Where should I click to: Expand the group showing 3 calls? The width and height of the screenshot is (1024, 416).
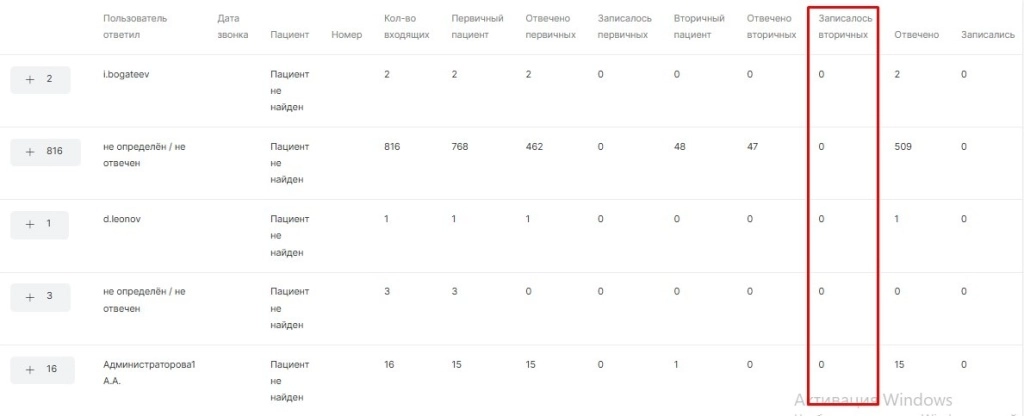click(40, 296)
